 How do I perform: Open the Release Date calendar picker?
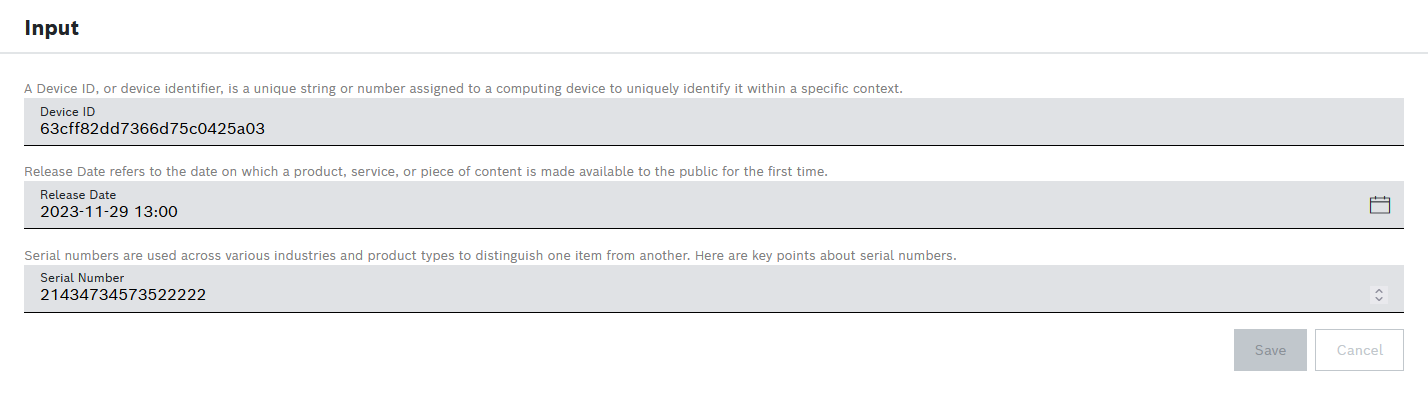[1379, 205]
